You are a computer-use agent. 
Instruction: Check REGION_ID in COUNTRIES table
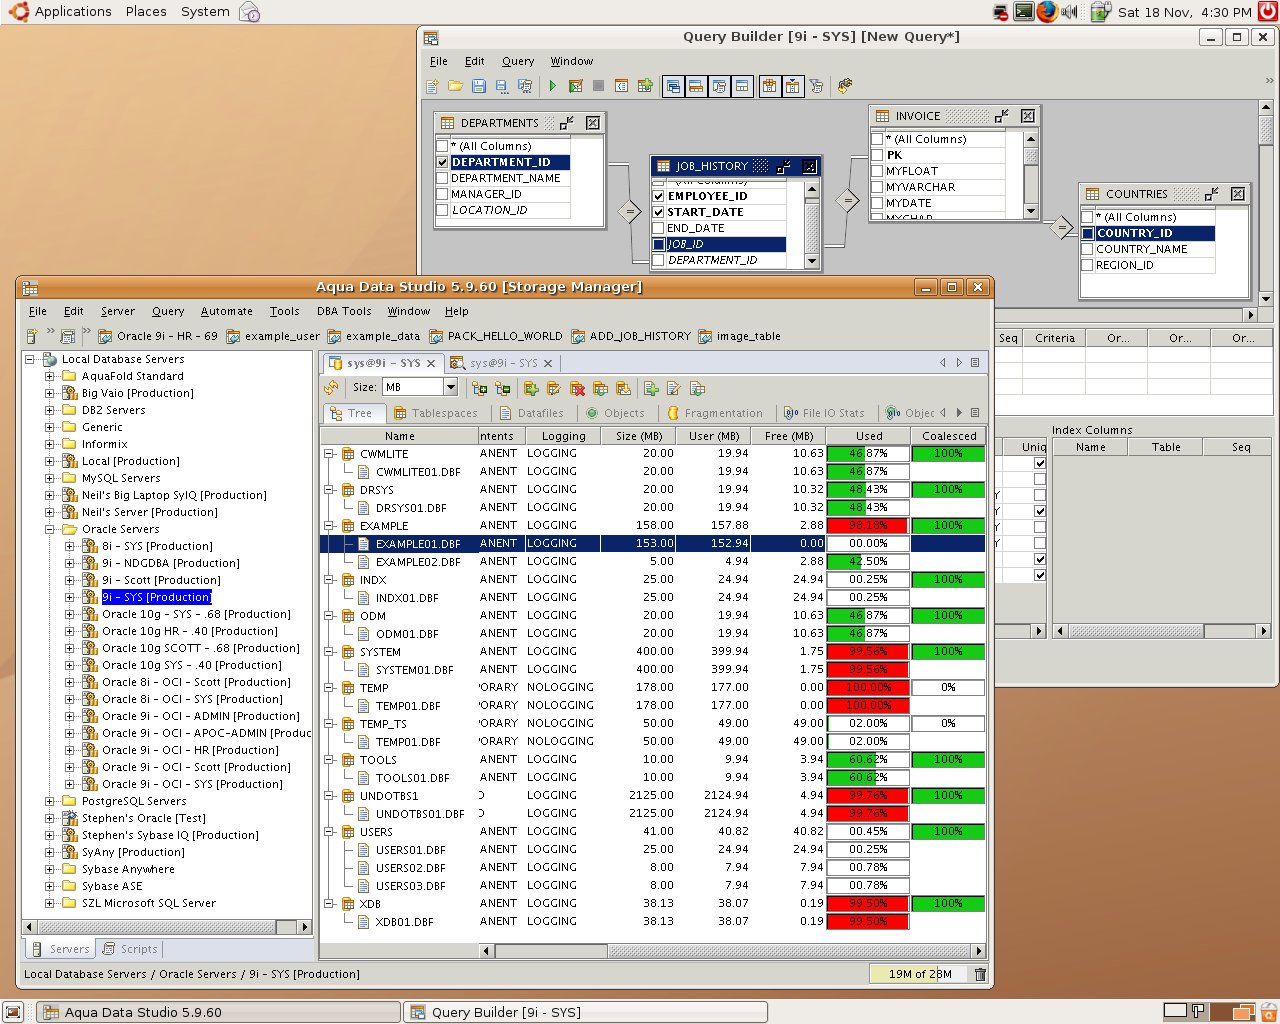tap(1087, 265)
